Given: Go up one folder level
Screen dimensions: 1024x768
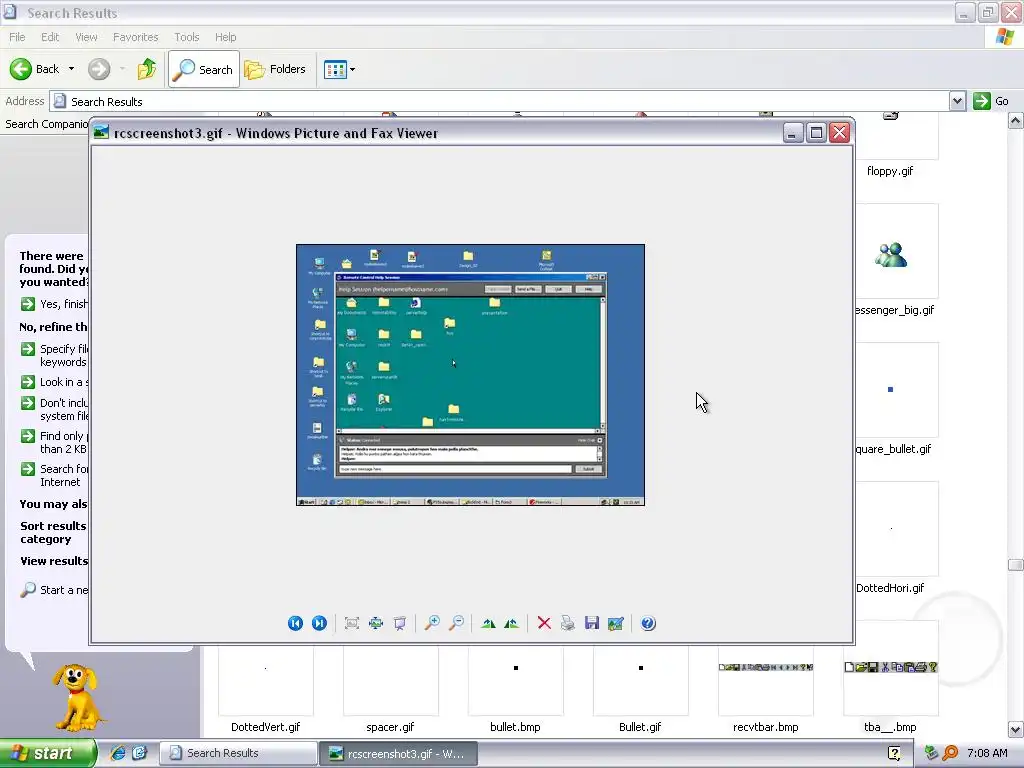Looking at the screenshot, I should (x=147, y=69).
